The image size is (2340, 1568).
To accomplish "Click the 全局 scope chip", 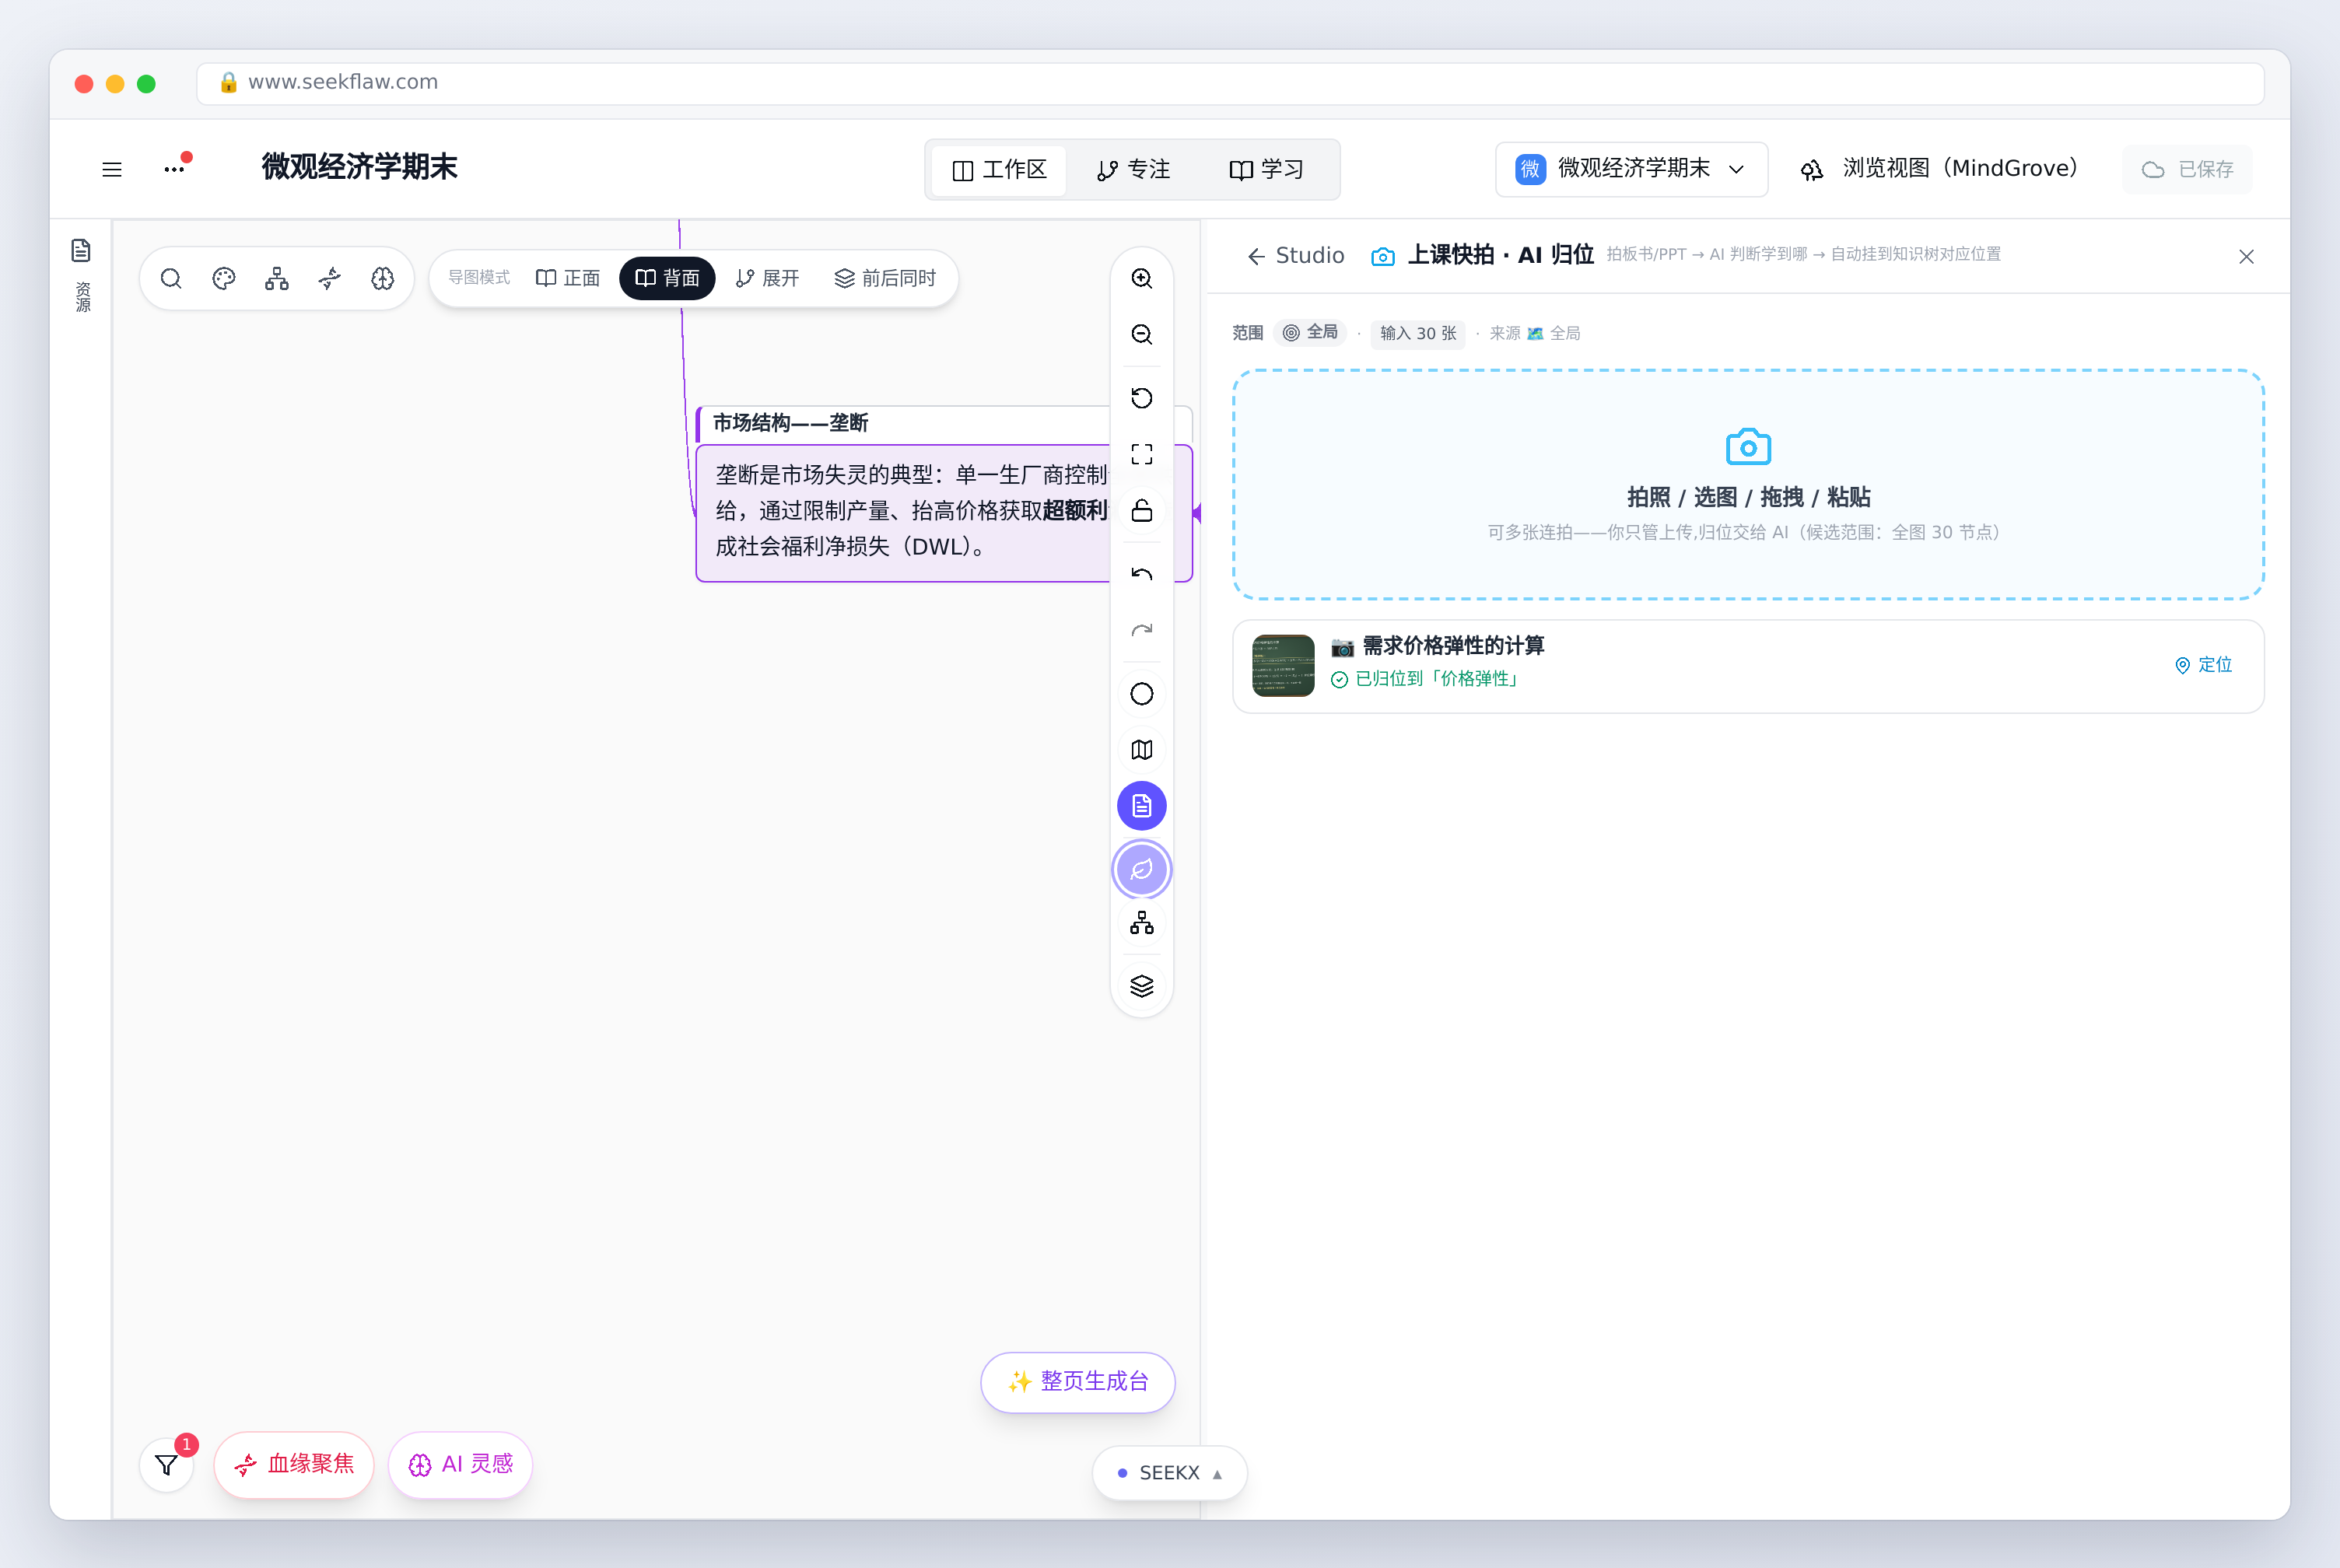I will (x=1310, y=332).
